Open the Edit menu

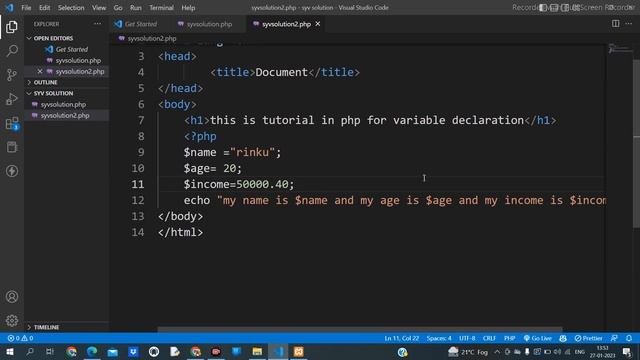click(44, 8)
